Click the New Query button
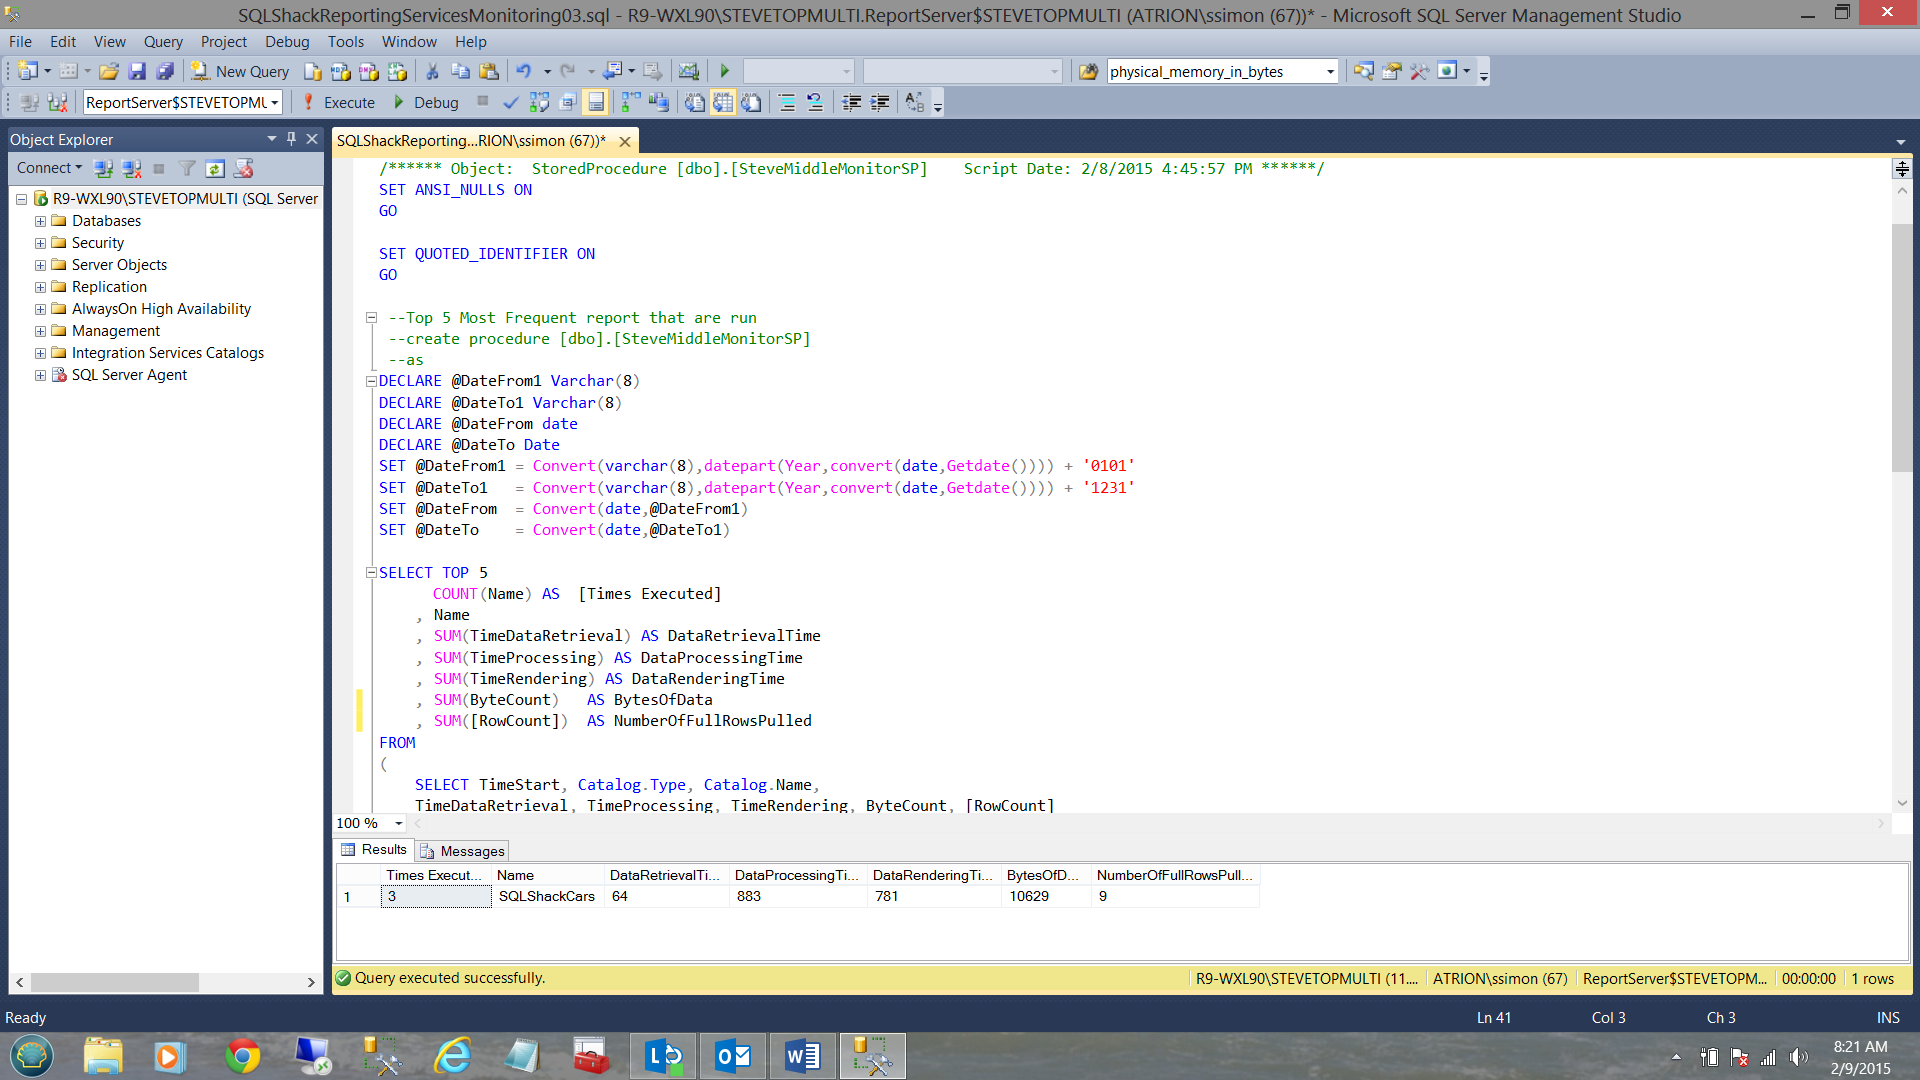Viewport: 1920px width, 1080px height. click(241, 71)
